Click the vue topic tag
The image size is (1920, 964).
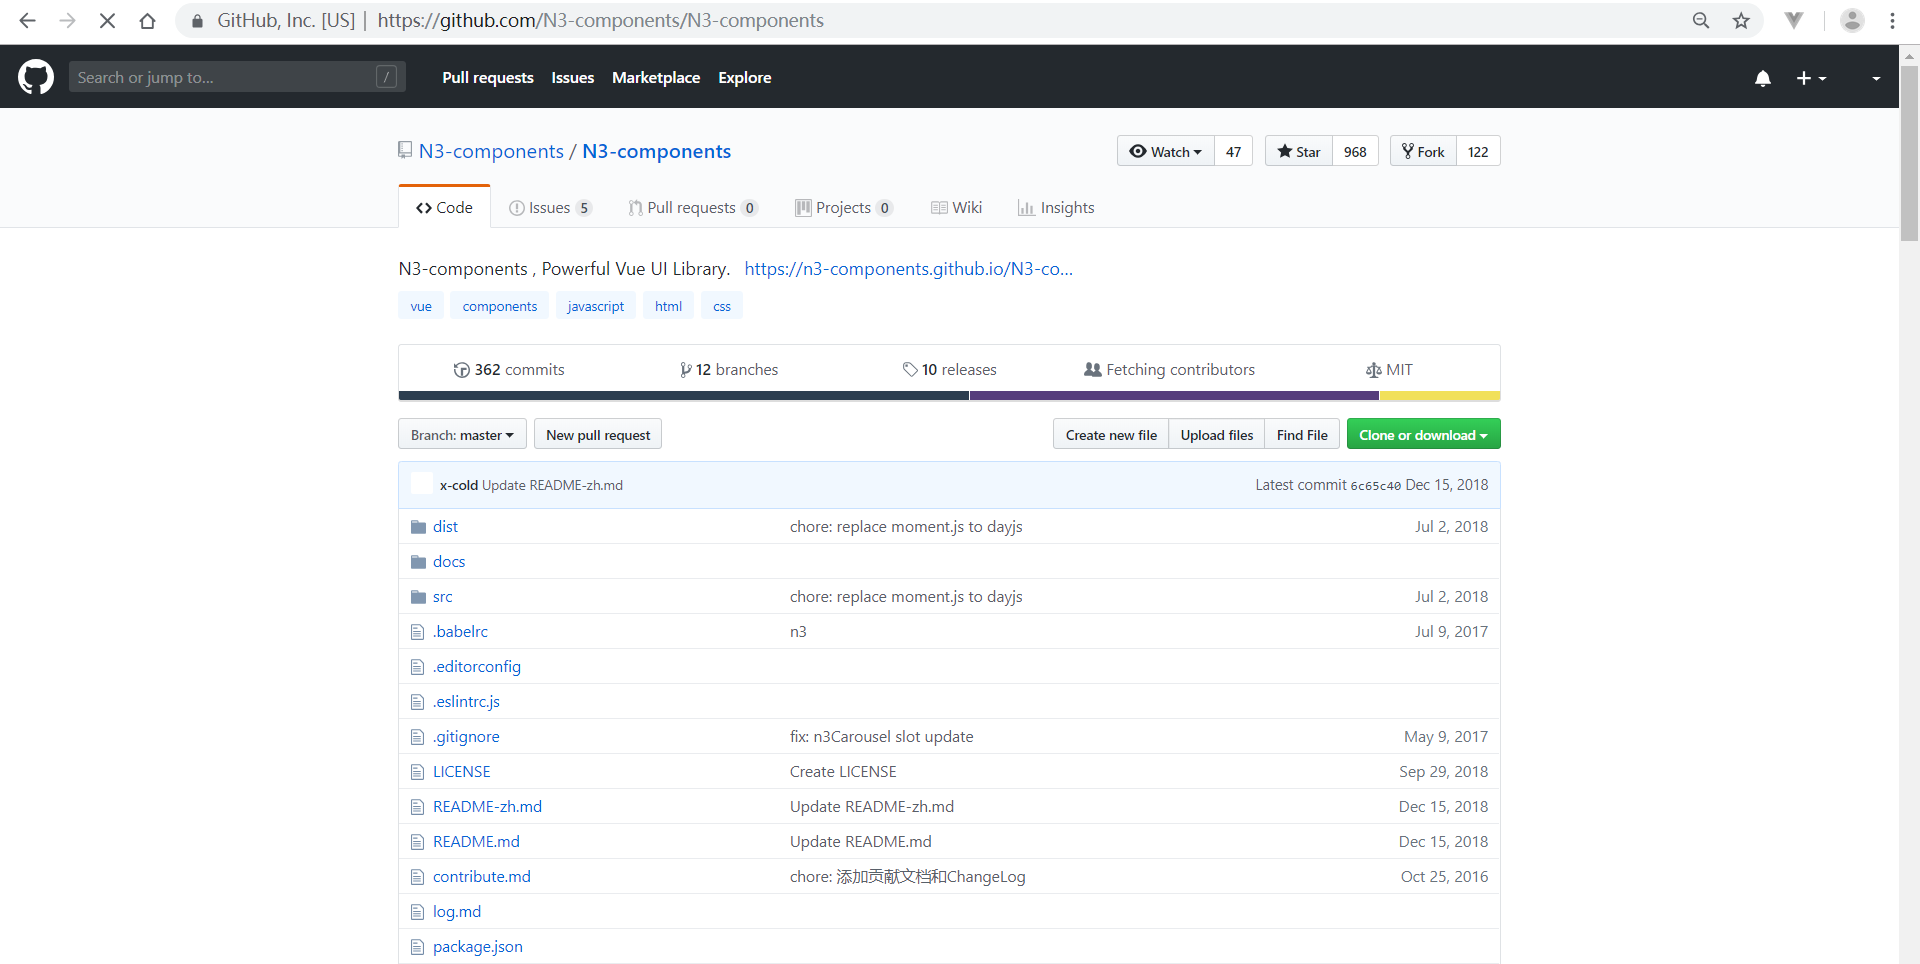(x=421, y=306)
